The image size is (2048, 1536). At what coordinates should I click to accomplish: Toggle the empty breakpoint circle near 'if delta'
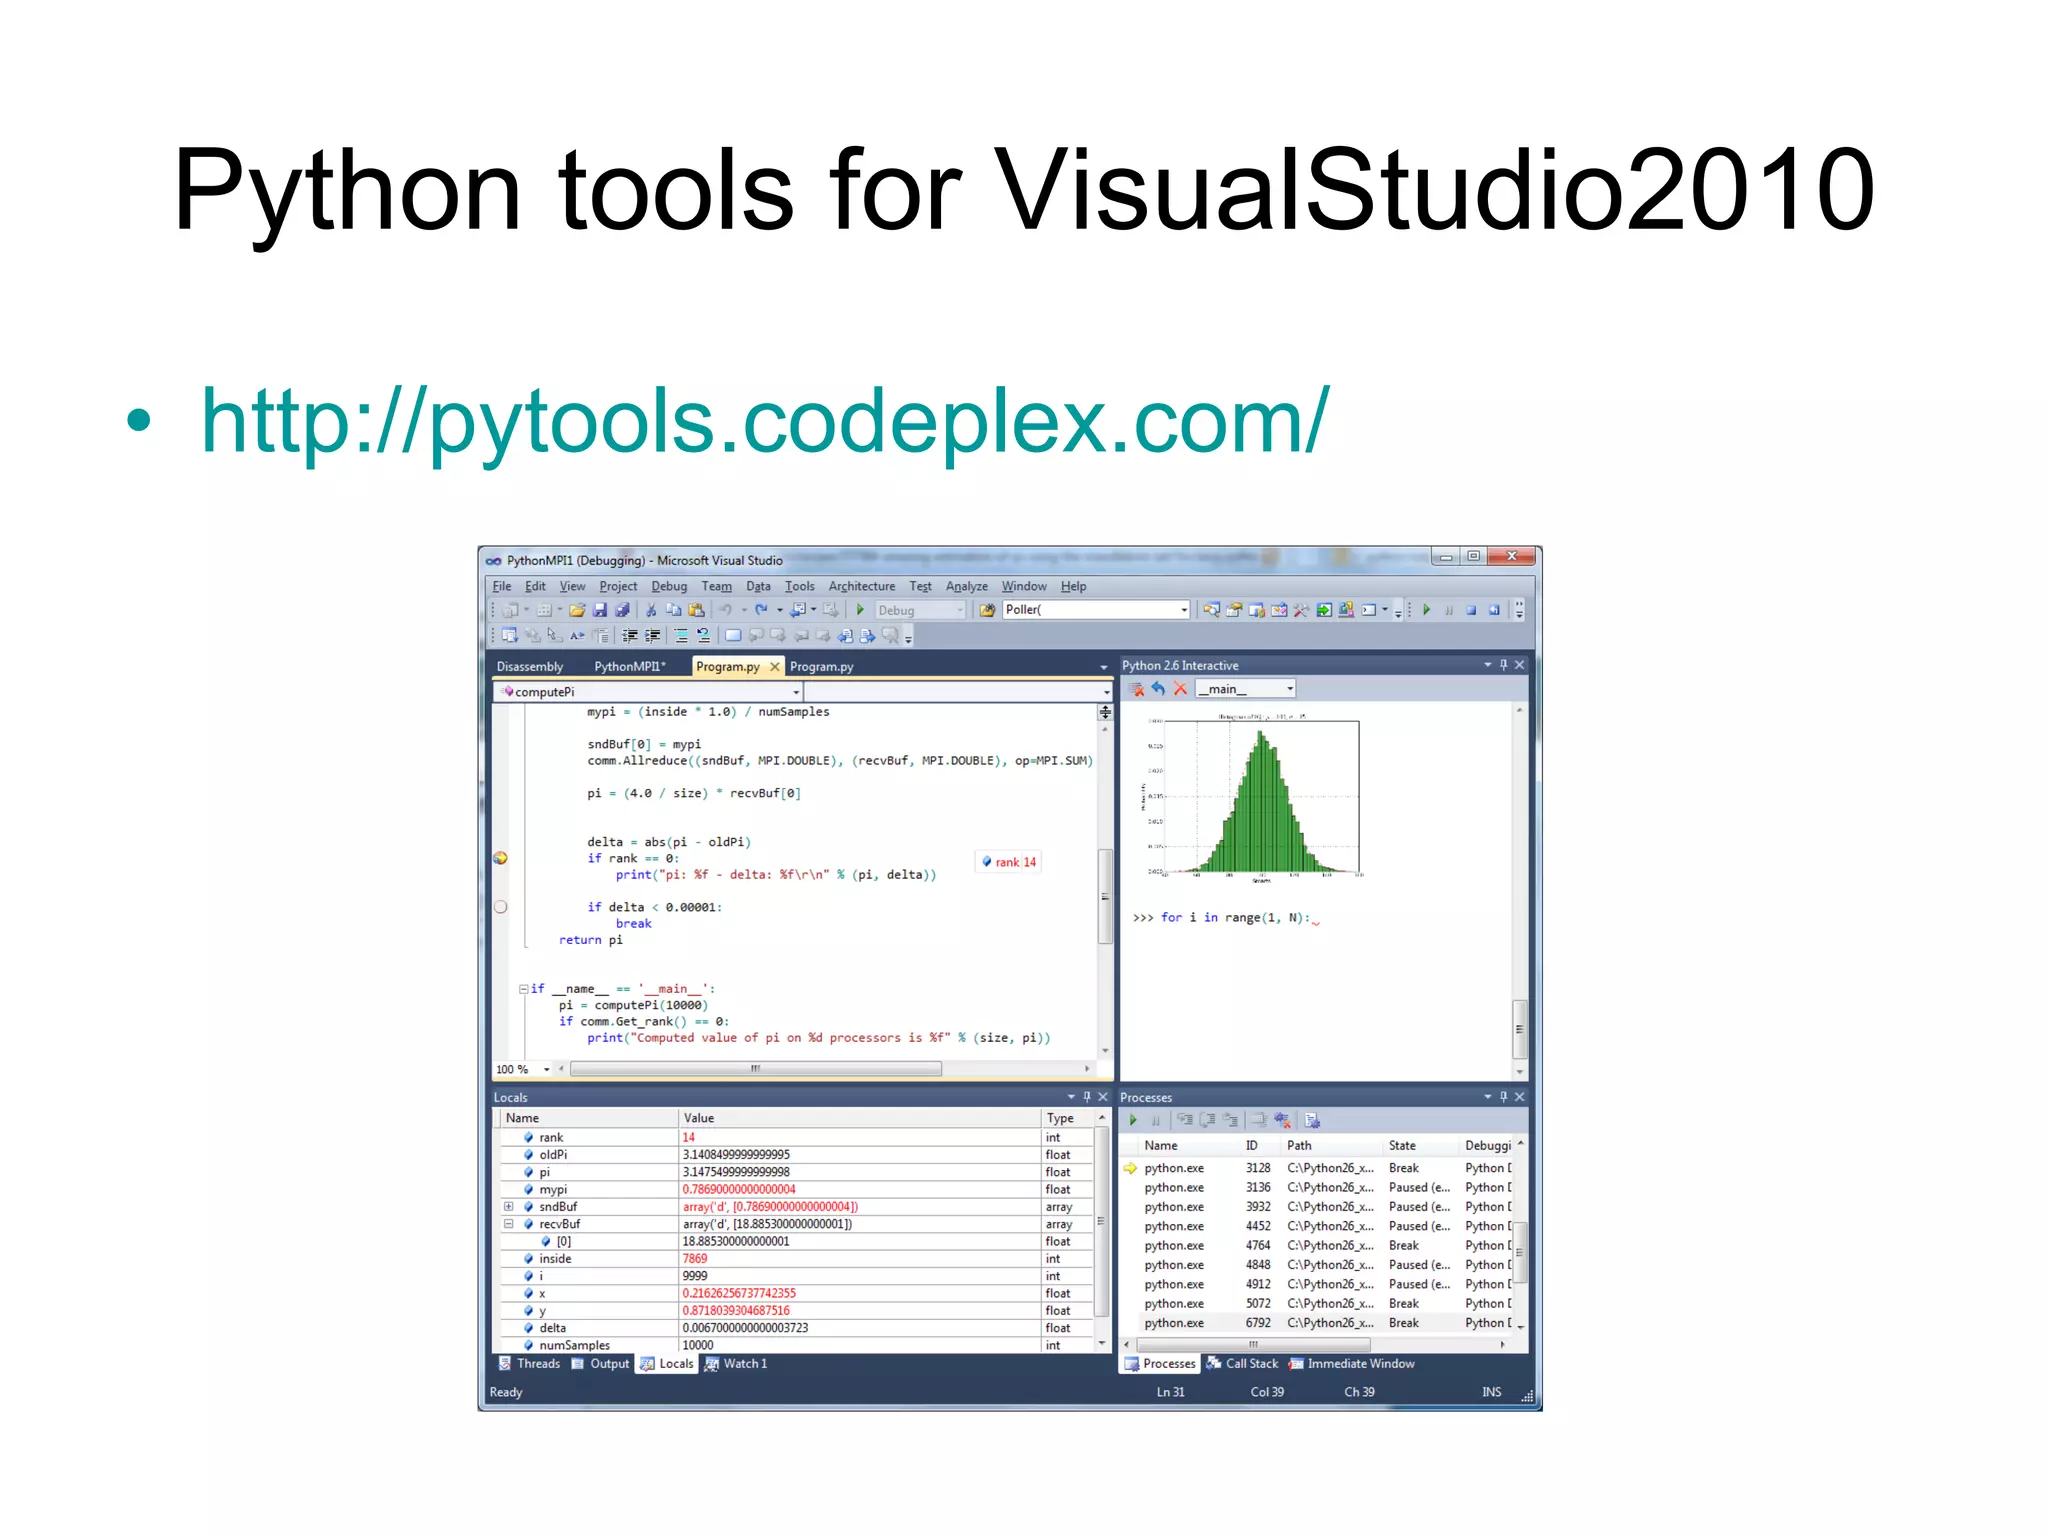point(501,907)
